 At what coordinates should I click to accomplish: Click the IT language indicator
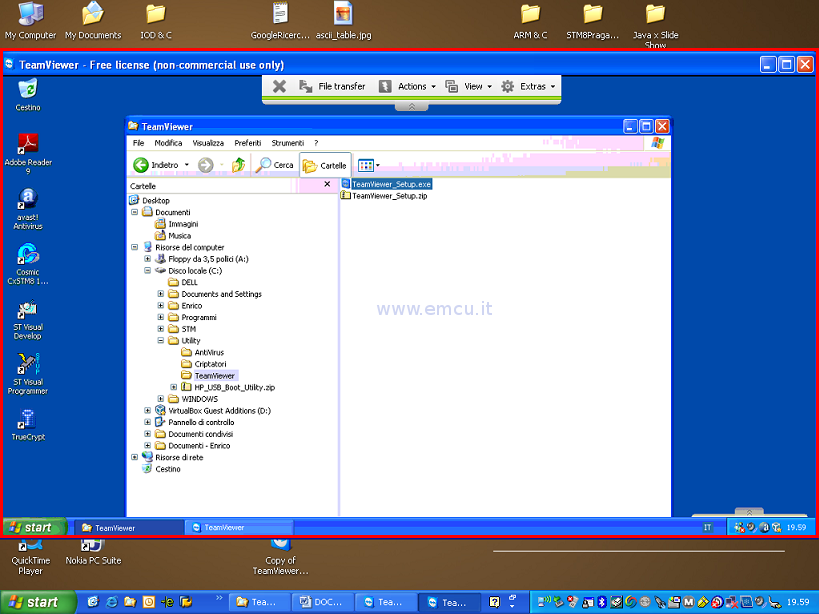[x=707, y=527]
